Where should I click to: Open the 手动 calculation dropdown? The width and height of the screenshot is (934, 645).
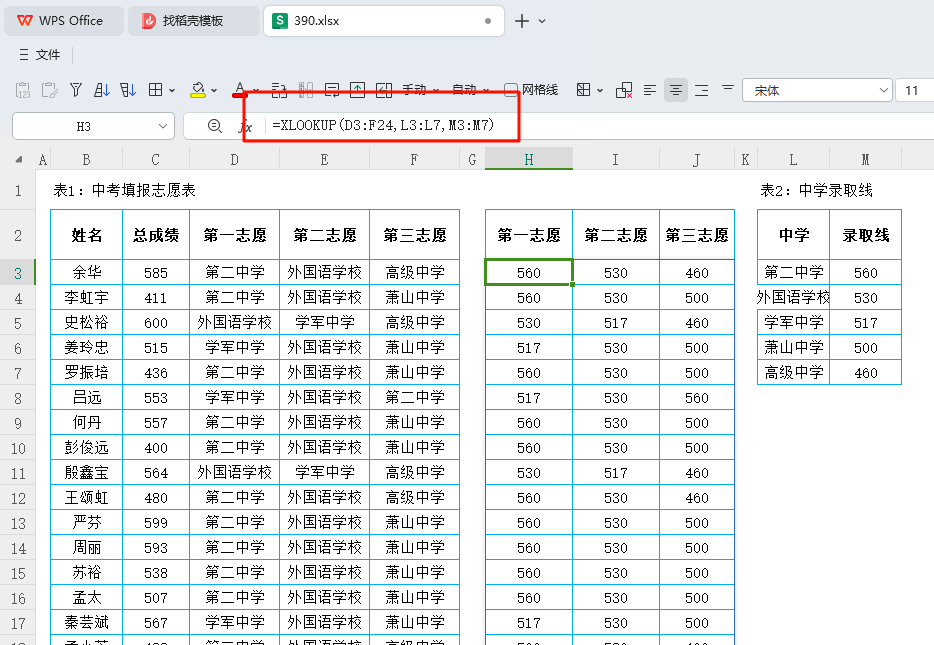pos(421,90)
